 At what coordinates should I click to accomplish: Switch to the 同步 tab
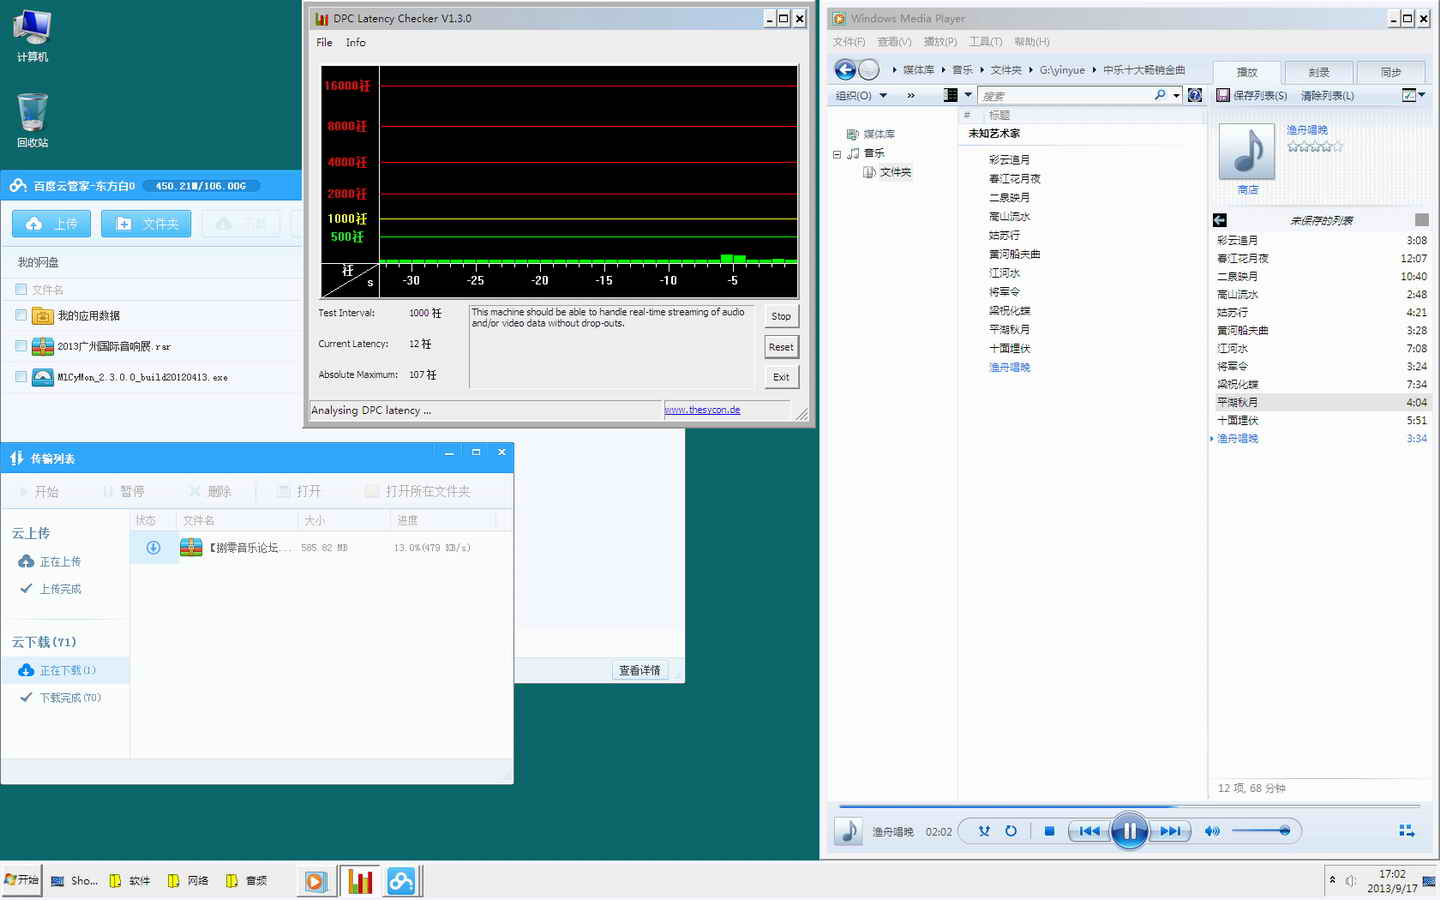tap(1391, 72)
